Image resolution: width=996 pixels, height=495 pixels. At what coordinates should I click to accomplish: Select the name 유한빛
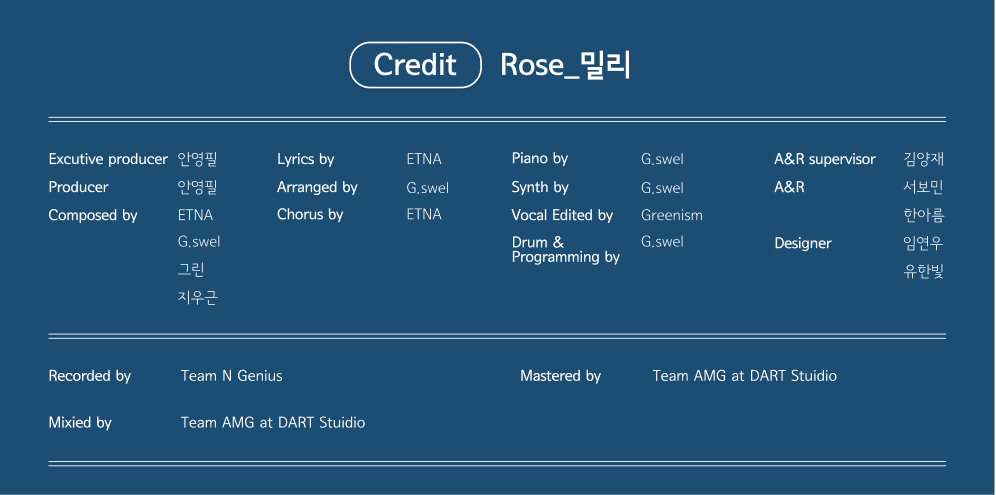coord(924,271)
